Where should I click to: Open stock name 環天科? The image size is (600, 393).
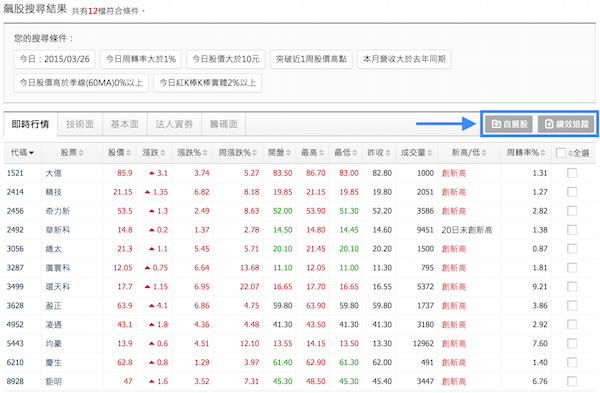click(x=58, y=287)
